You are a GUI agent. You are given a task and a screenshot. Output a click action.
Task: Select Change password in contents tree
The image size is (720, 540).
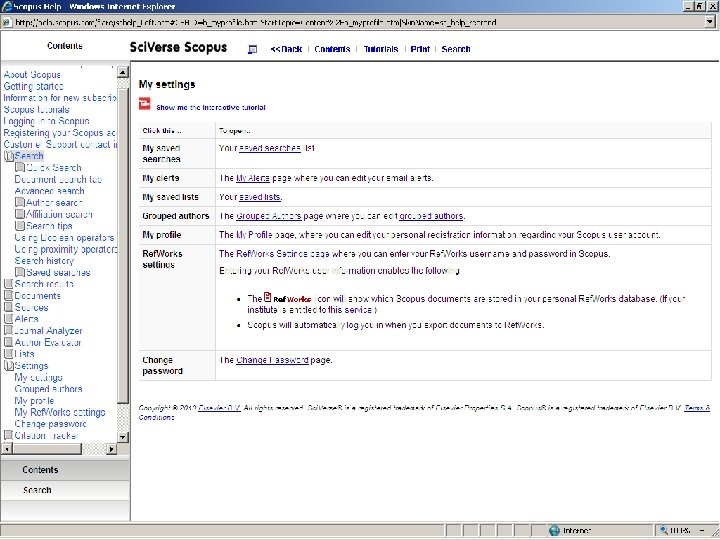pos(51,424)
